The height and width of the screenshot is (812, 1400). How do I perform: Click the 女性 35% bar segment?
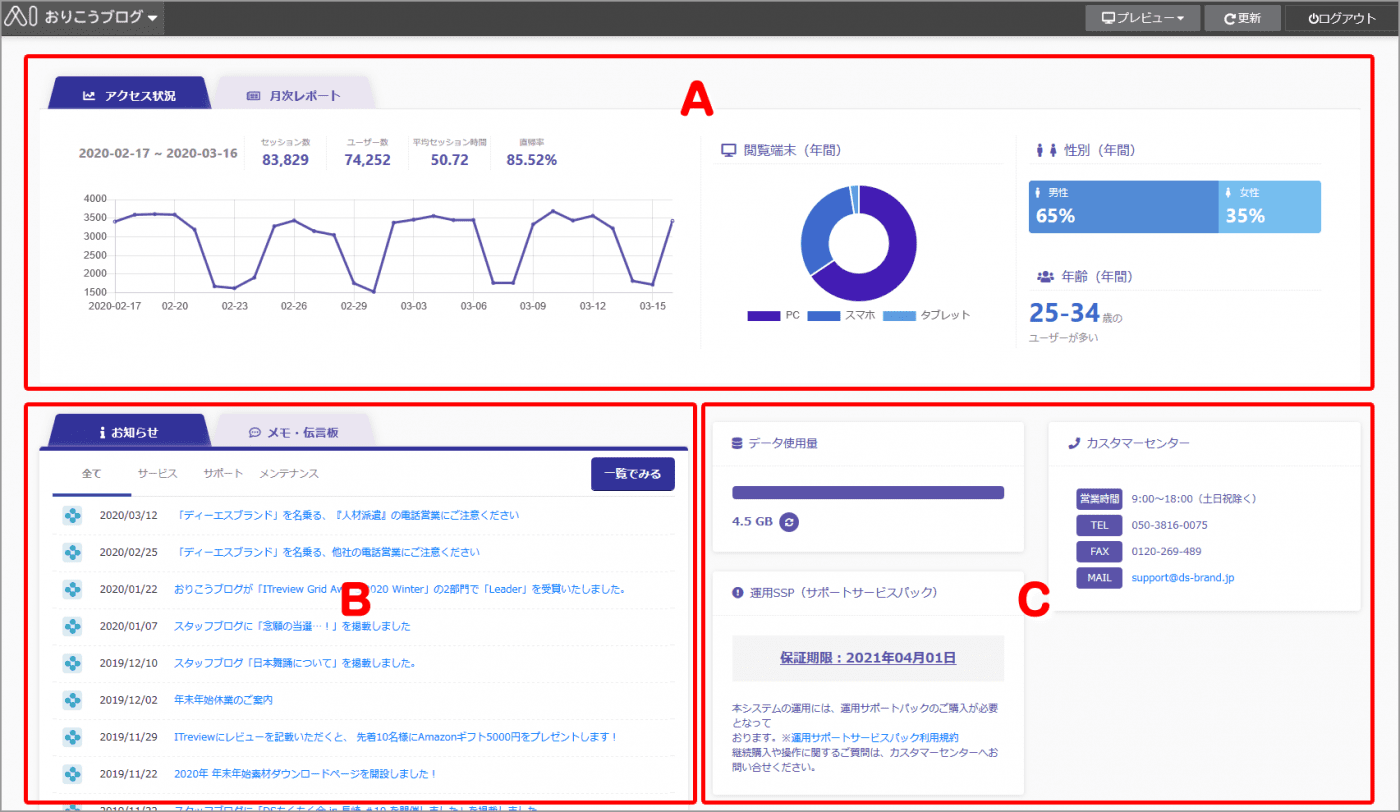click(x=1270, y=207)
